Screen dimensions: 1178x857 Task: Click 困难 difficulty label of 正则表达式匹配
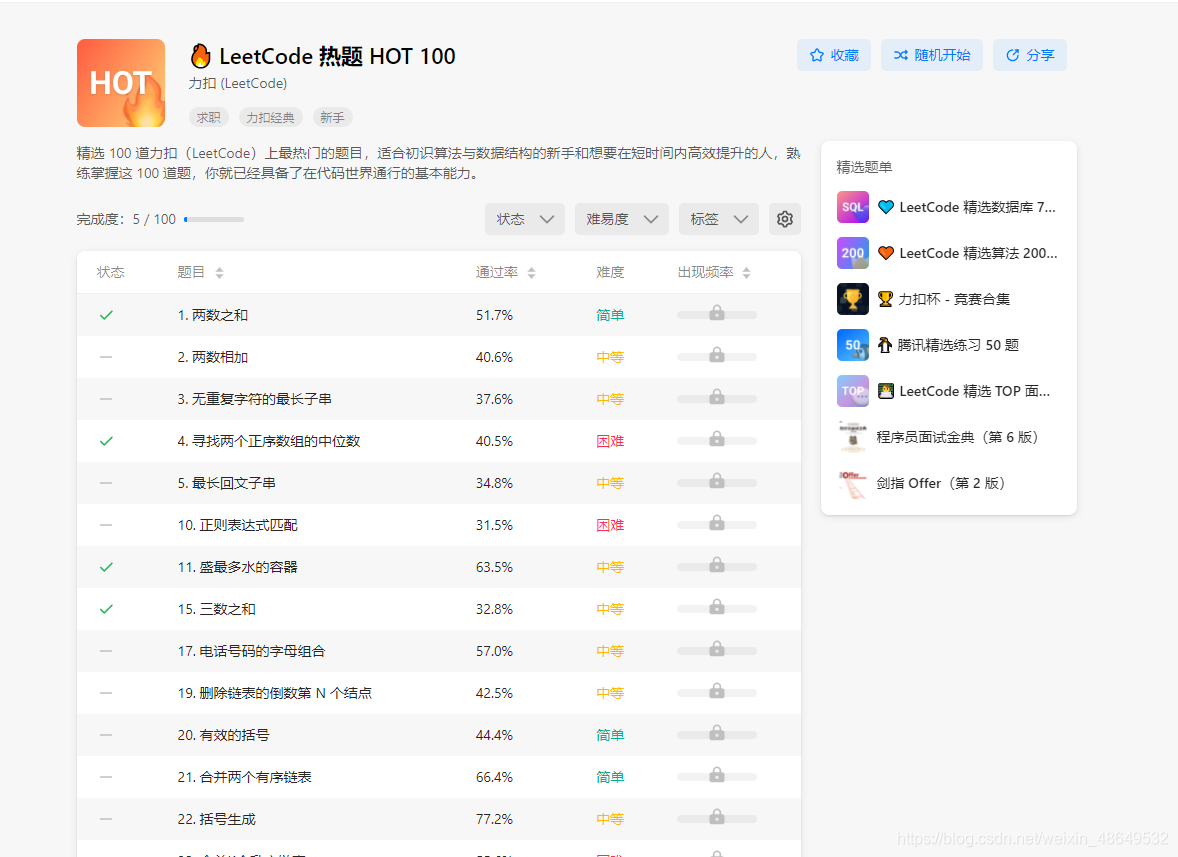click(610, 526)
